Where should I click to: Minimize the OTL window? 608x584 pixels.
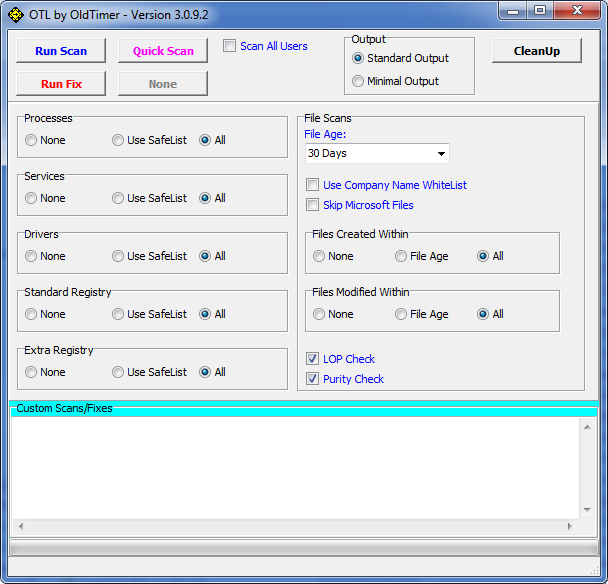[x=513, y=11]
